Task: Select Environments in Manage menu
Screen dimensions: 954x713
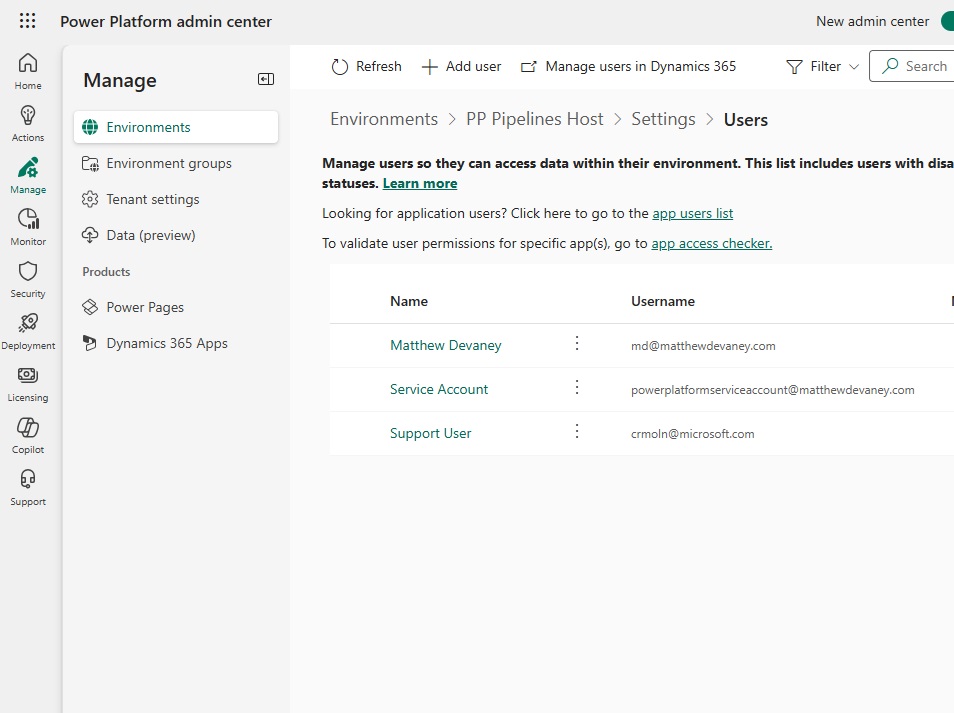Action: (176, 127)
